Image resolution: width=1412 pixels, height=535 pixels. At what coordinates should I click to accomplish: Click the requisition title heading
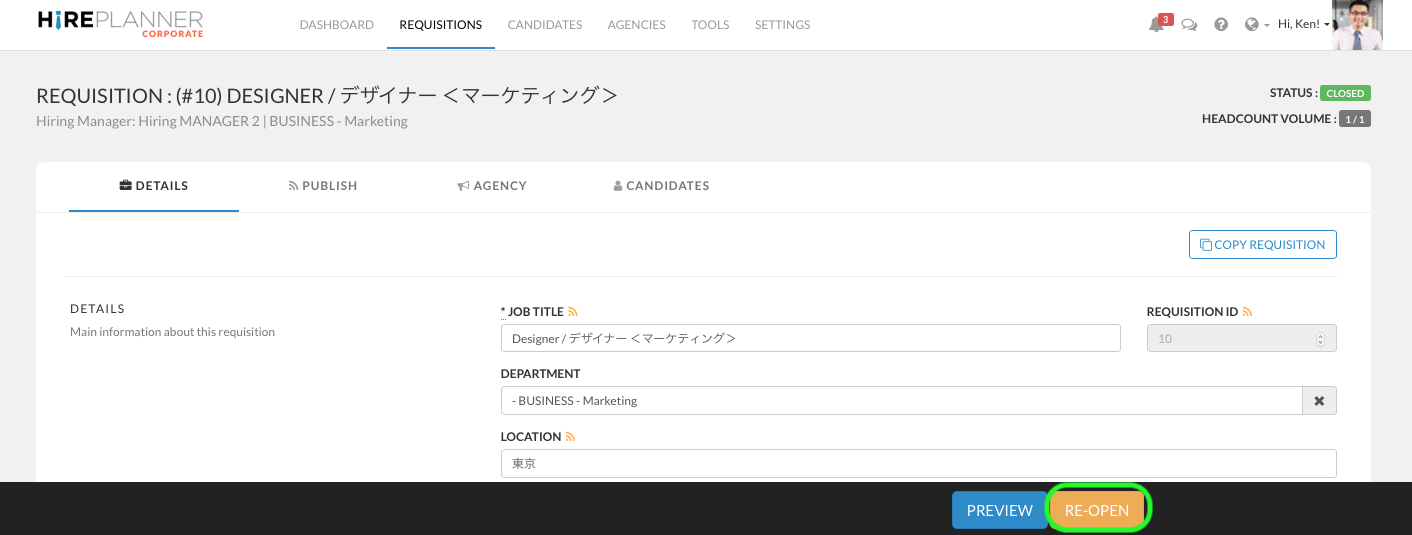(327, 96)
